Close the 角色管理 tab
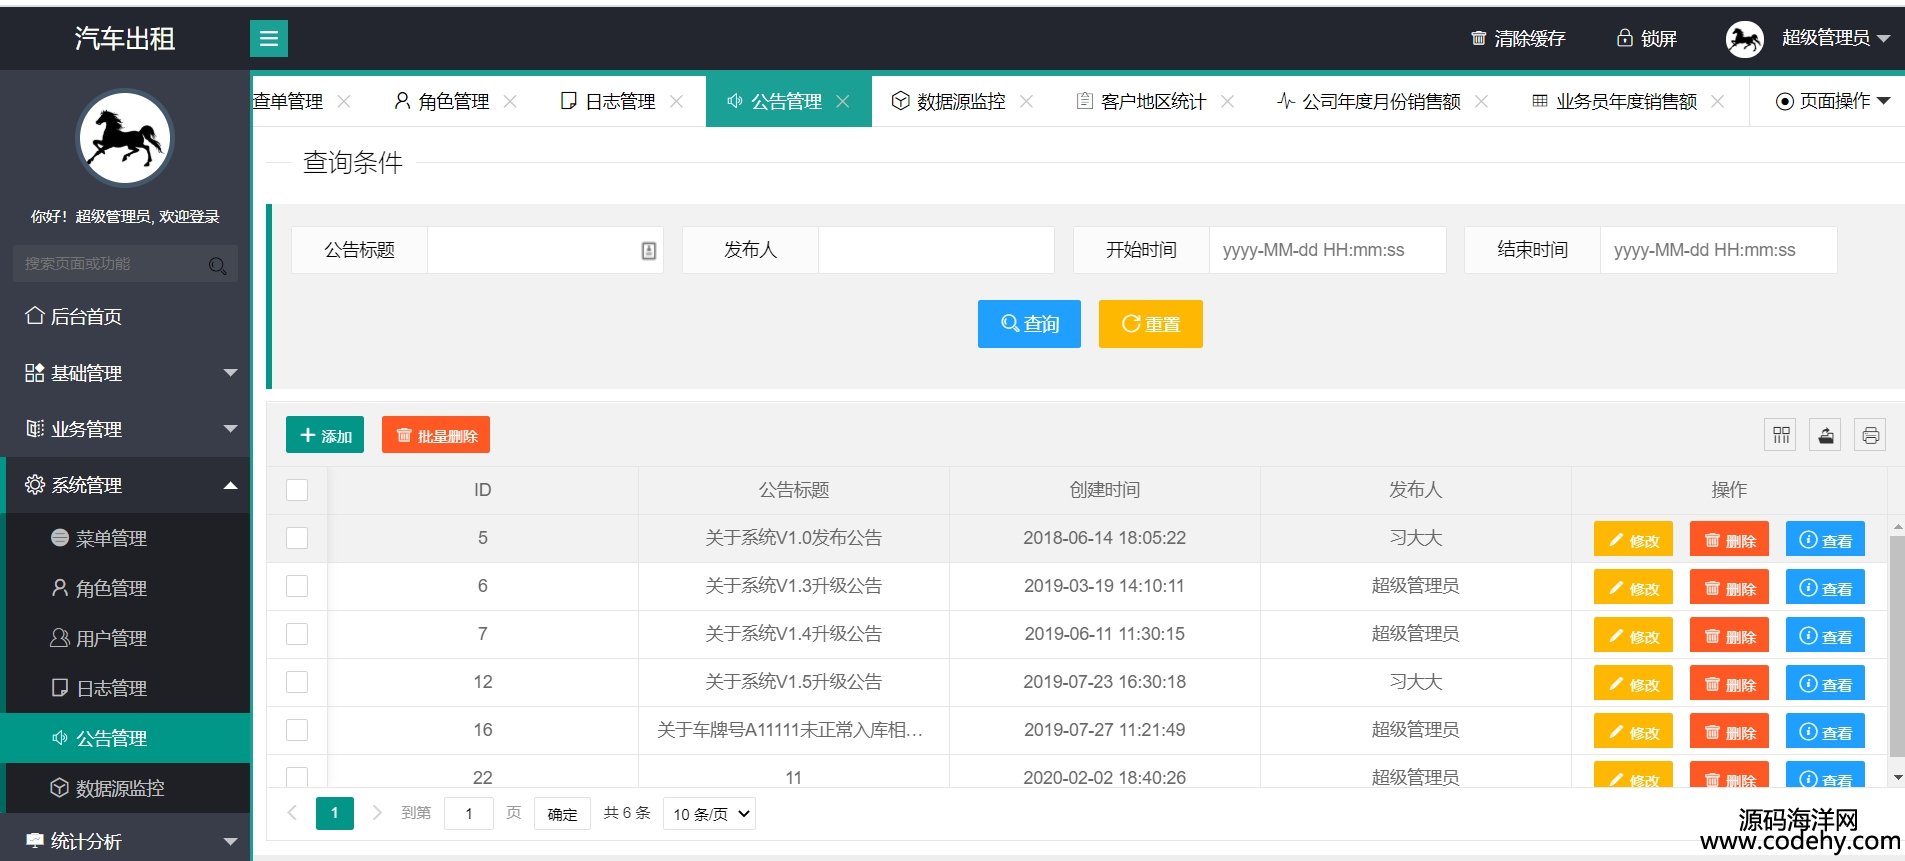This screenshot has width=1905, height=861. [510, 101]
